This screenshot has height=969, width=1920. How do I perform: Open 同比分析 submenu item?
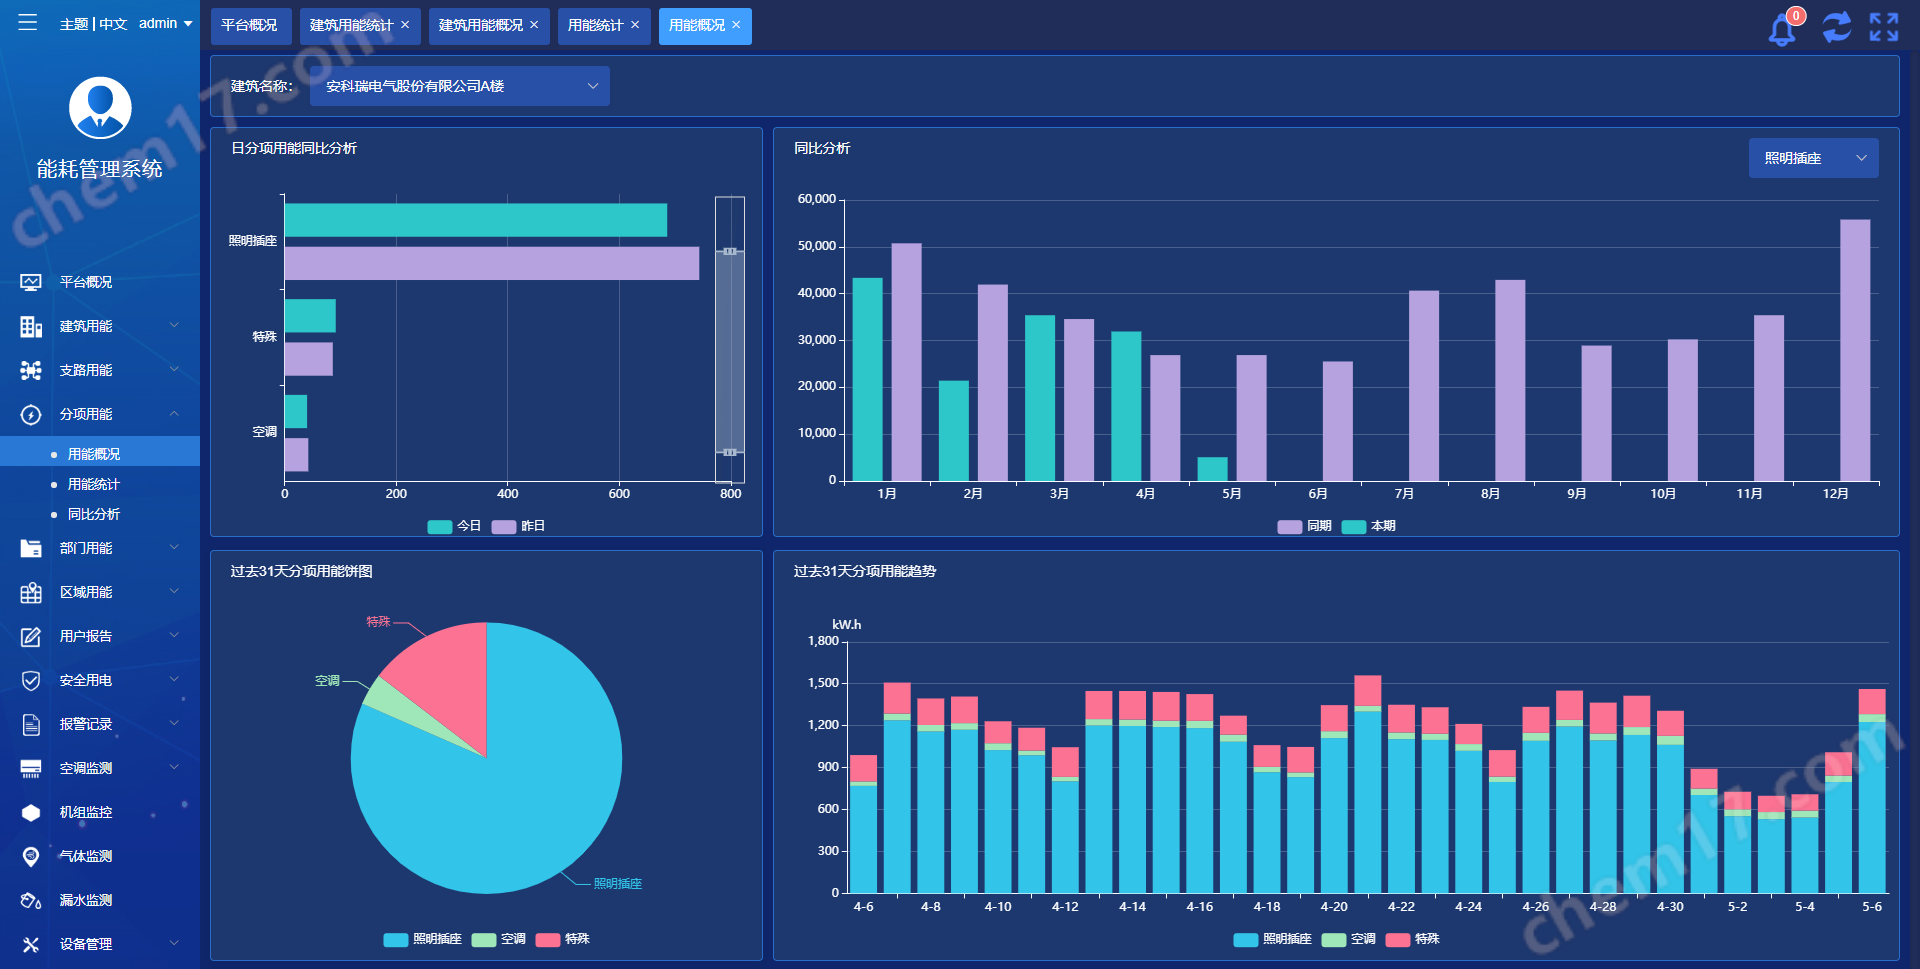coord(94,514)
